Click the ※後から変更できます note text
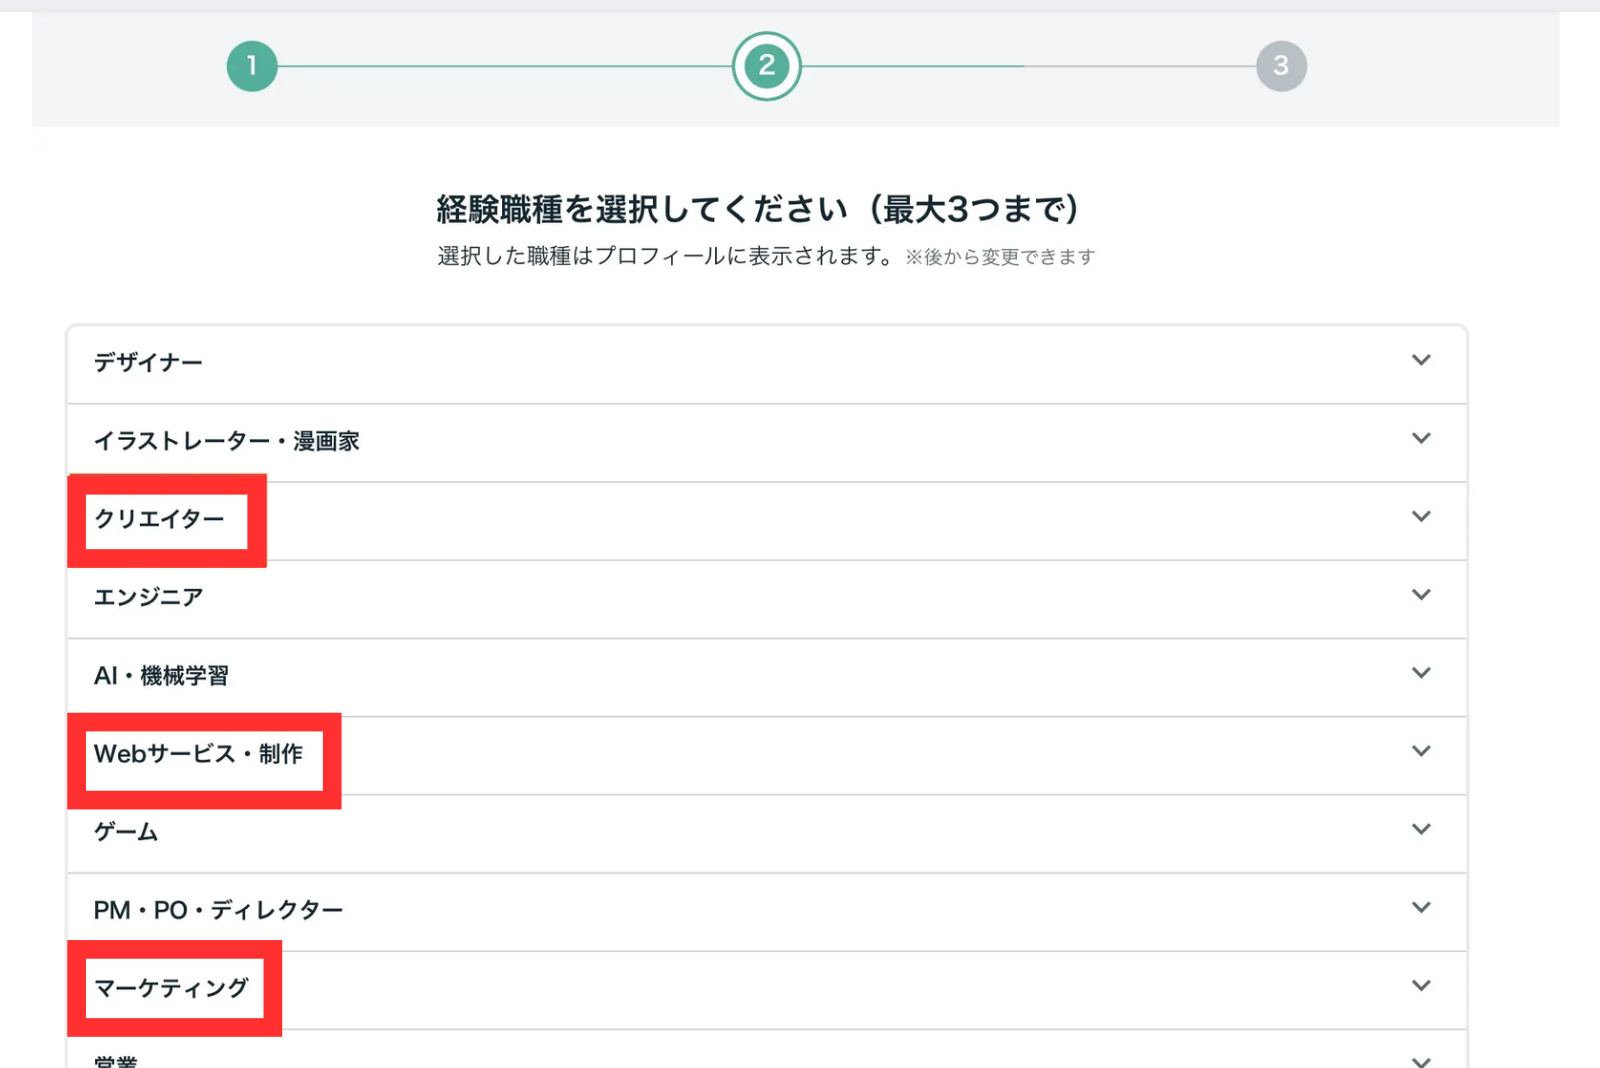Screen dimensions: 1600x1068 click(x=1002, y=256)
